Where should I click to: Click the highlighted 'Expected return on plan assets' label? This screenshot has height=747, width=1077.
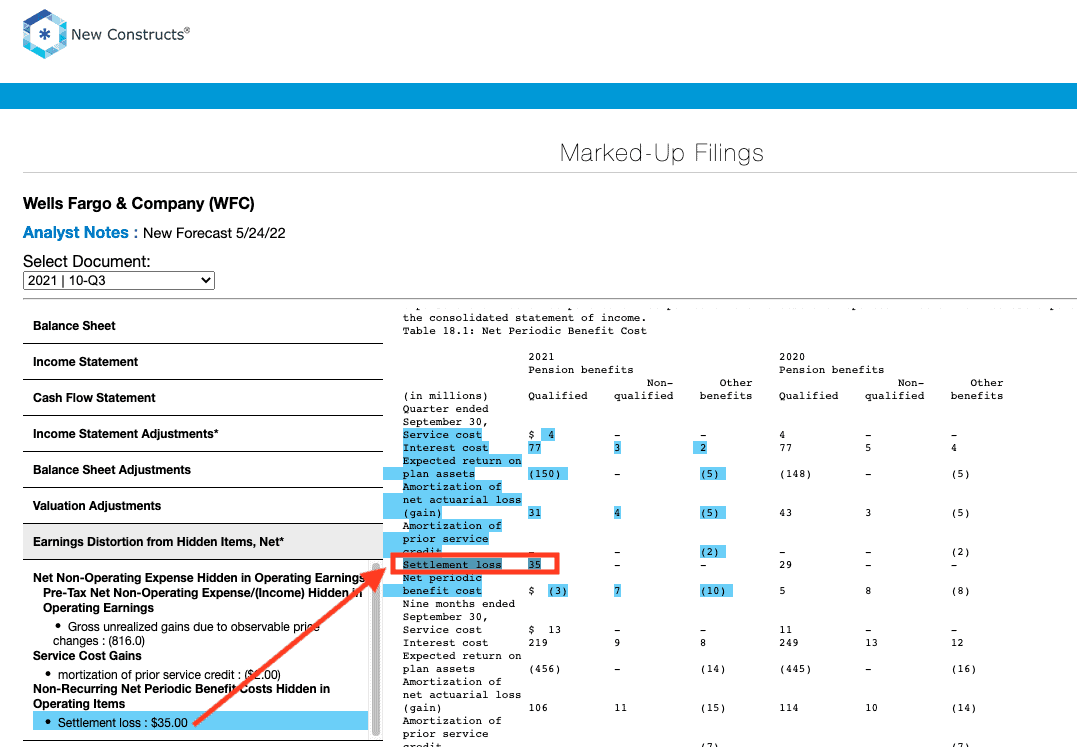click(x=462, y=468)
